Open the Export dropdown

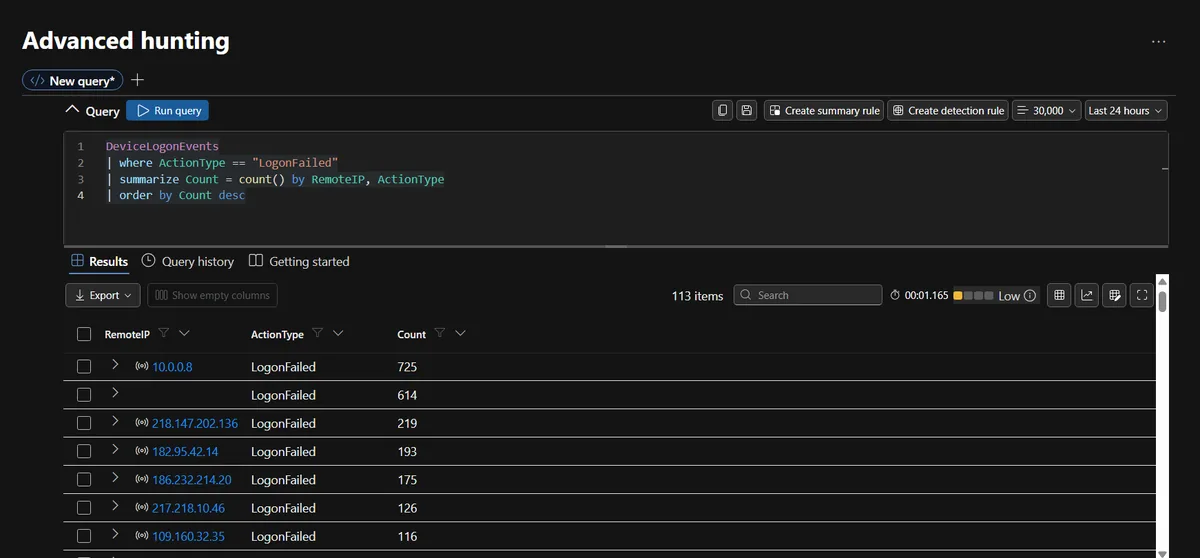point(104,295)
